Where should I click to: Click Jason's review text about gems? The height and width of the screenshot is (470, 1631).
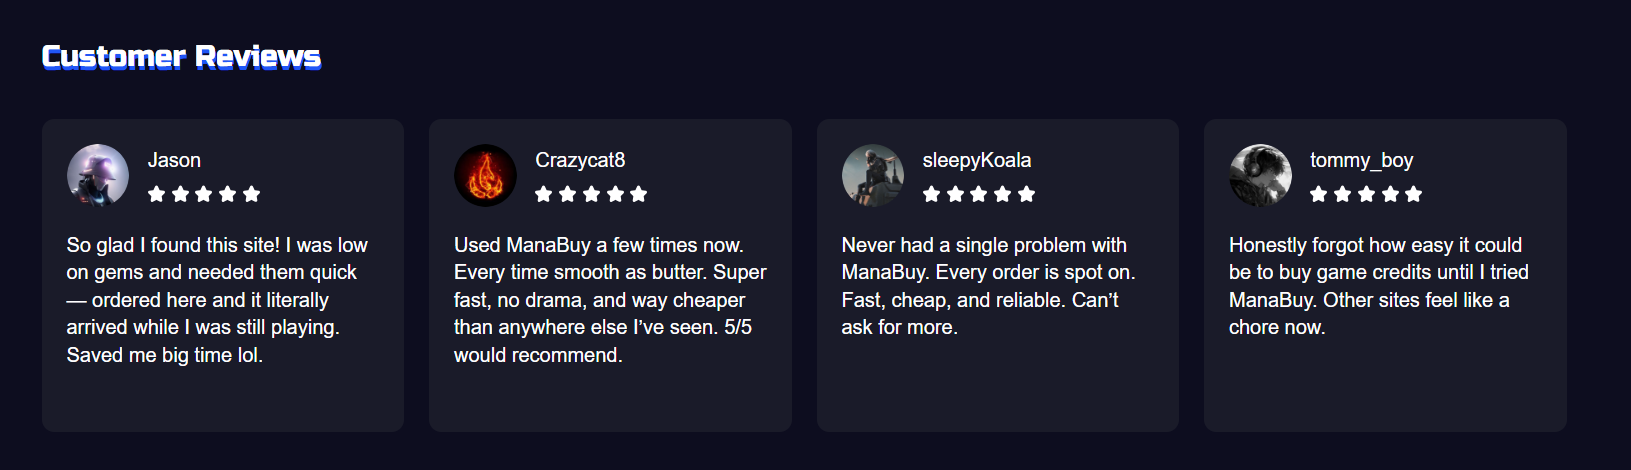pyautogui.click(x=217, y=300)
